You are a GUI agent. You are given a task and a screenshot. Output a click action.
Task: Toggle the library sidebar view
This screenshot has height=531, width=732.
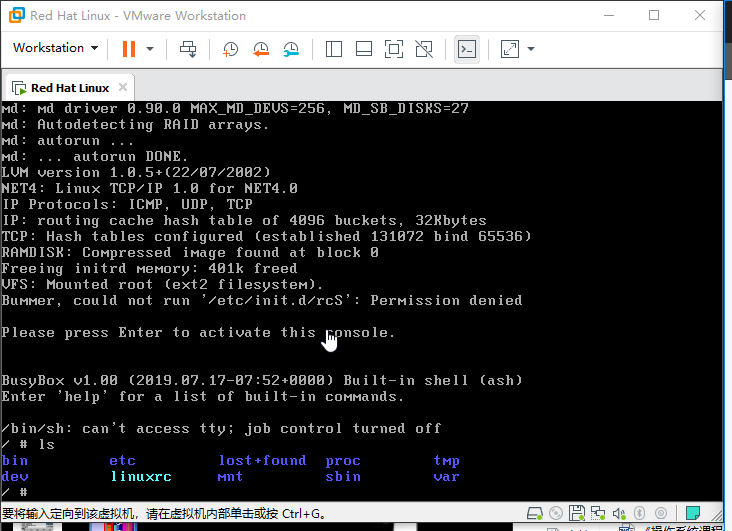coord(333,49)
